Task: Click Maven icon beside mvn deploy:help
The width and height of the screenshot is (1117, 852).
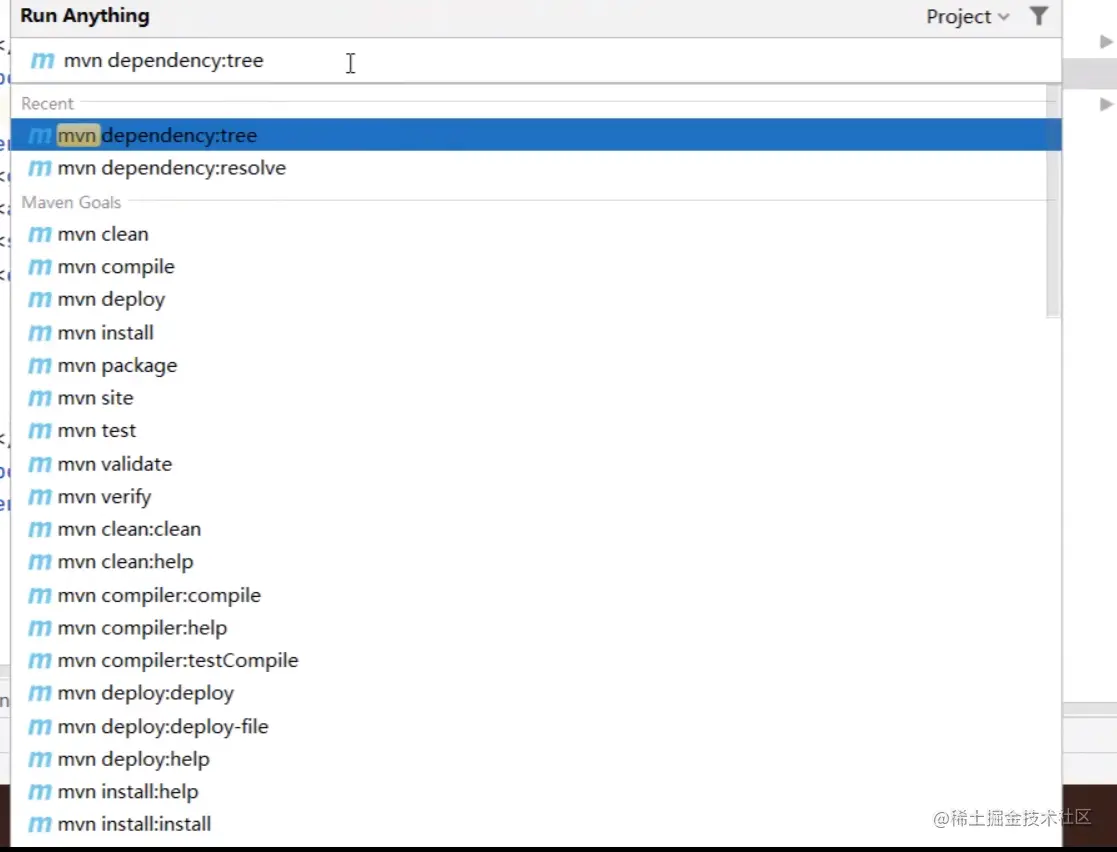Action: (x=39, y=759)
